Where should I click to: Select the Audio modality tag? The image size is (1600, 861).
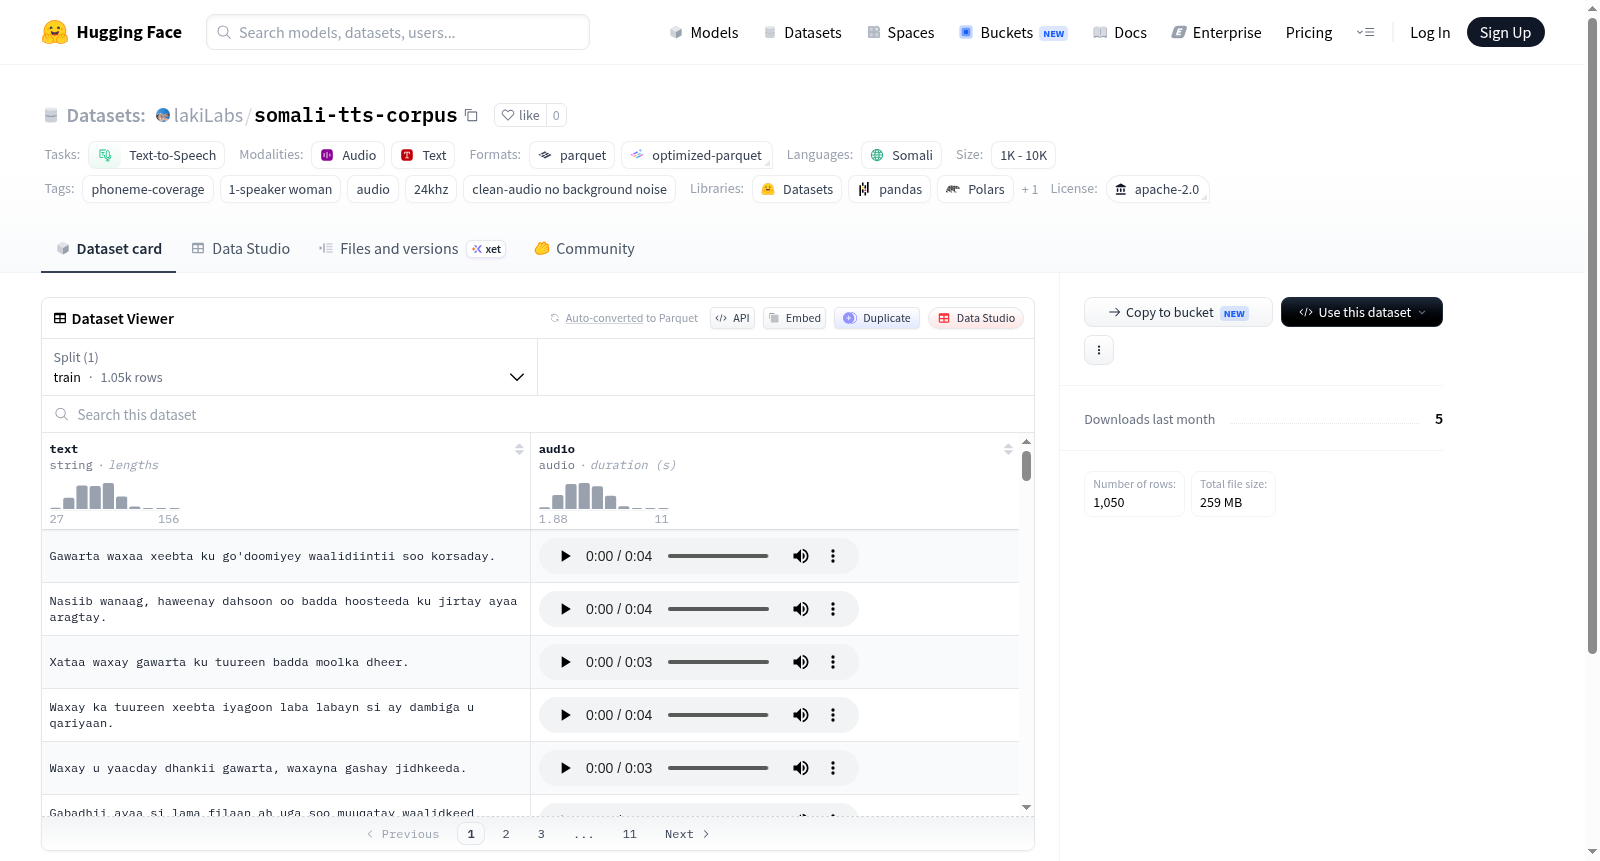pyautogui.click(x=348, y=155)
